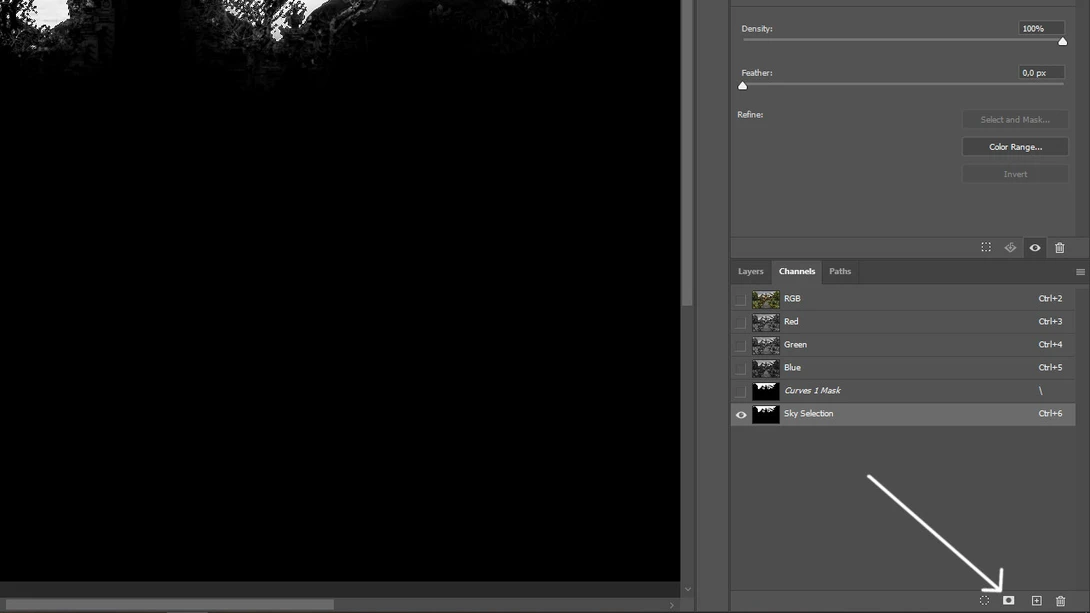Click the Red channel thumbnail
This screenshot has width=1090, height=613.
pyautogui.click(x=765, y=321)
